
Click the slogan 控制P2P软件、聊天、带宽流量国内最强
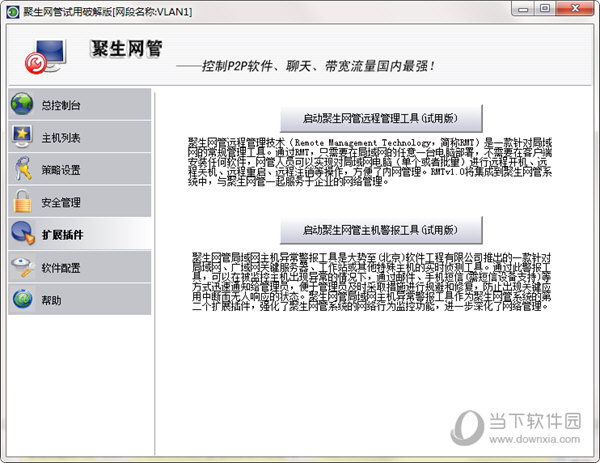tap(318, 66)
